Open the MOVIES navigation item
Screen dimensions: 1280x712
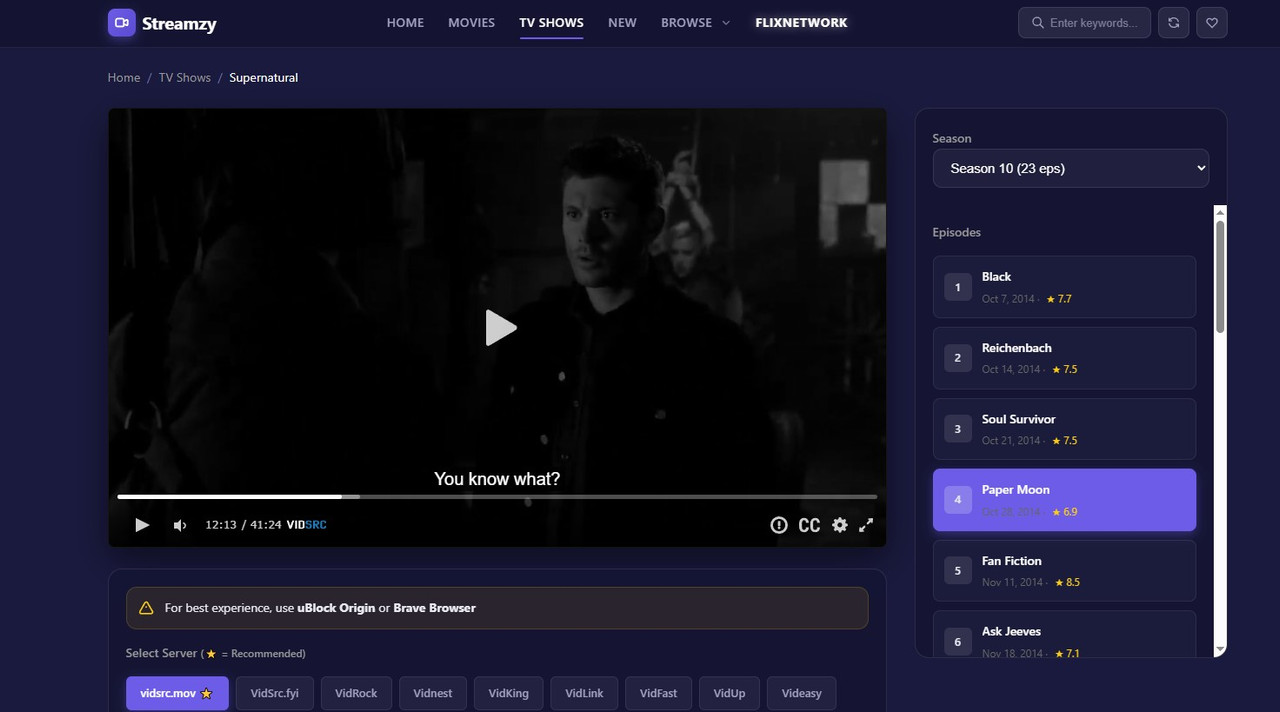tap(471, 22)
